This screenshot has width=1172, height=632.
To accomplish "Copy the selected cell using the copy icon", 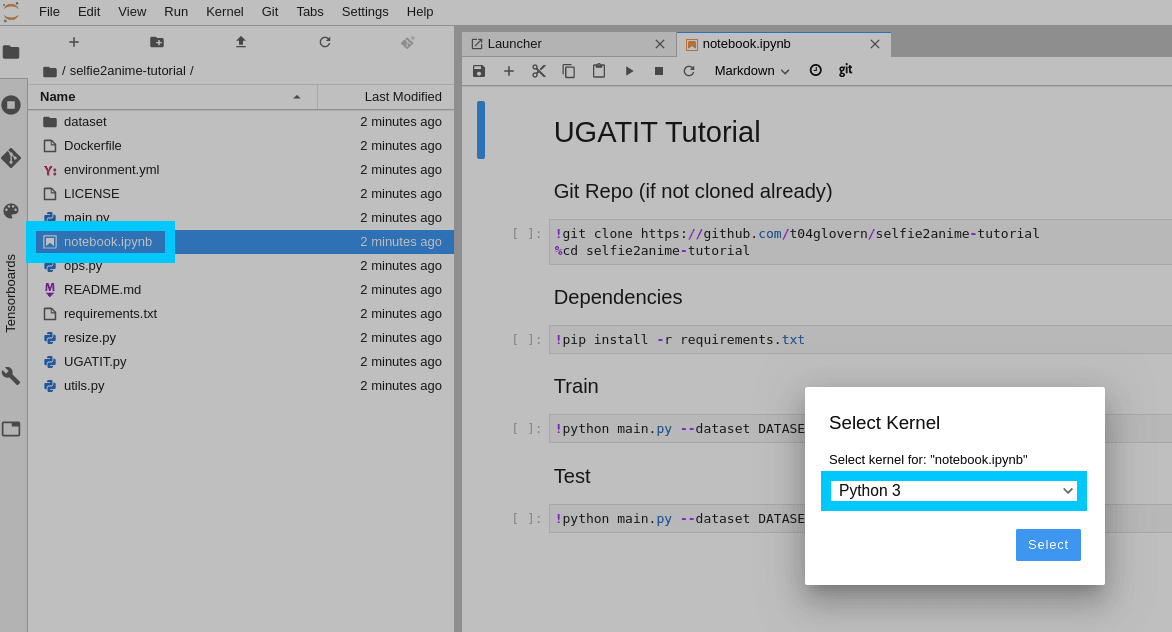I will [569, 70].
